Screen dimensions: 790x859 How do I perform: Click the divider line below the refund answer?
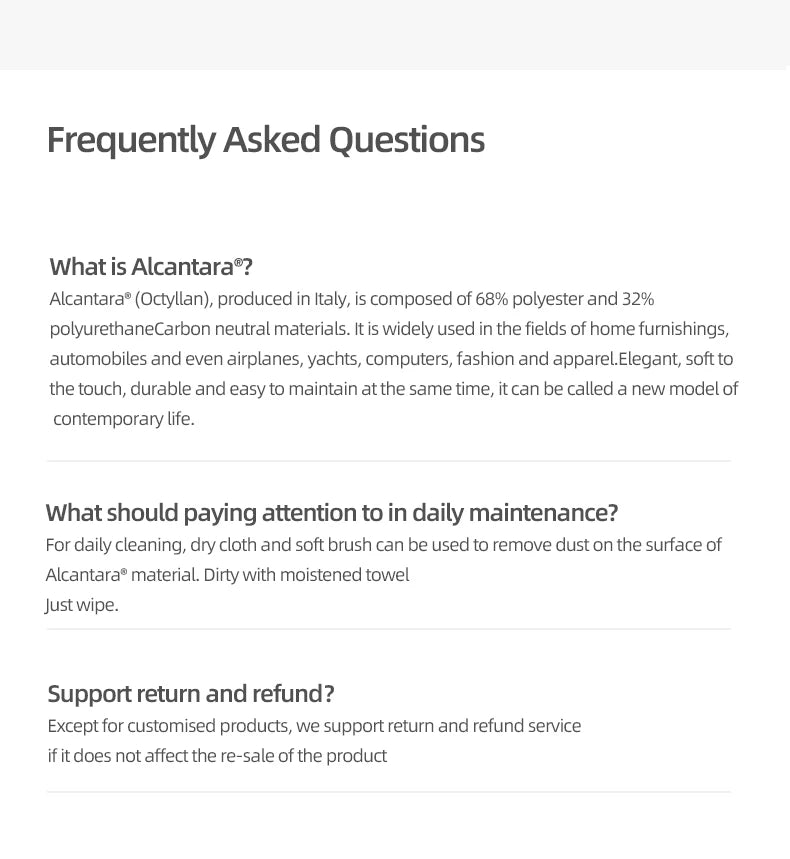(x=388, y=792)
